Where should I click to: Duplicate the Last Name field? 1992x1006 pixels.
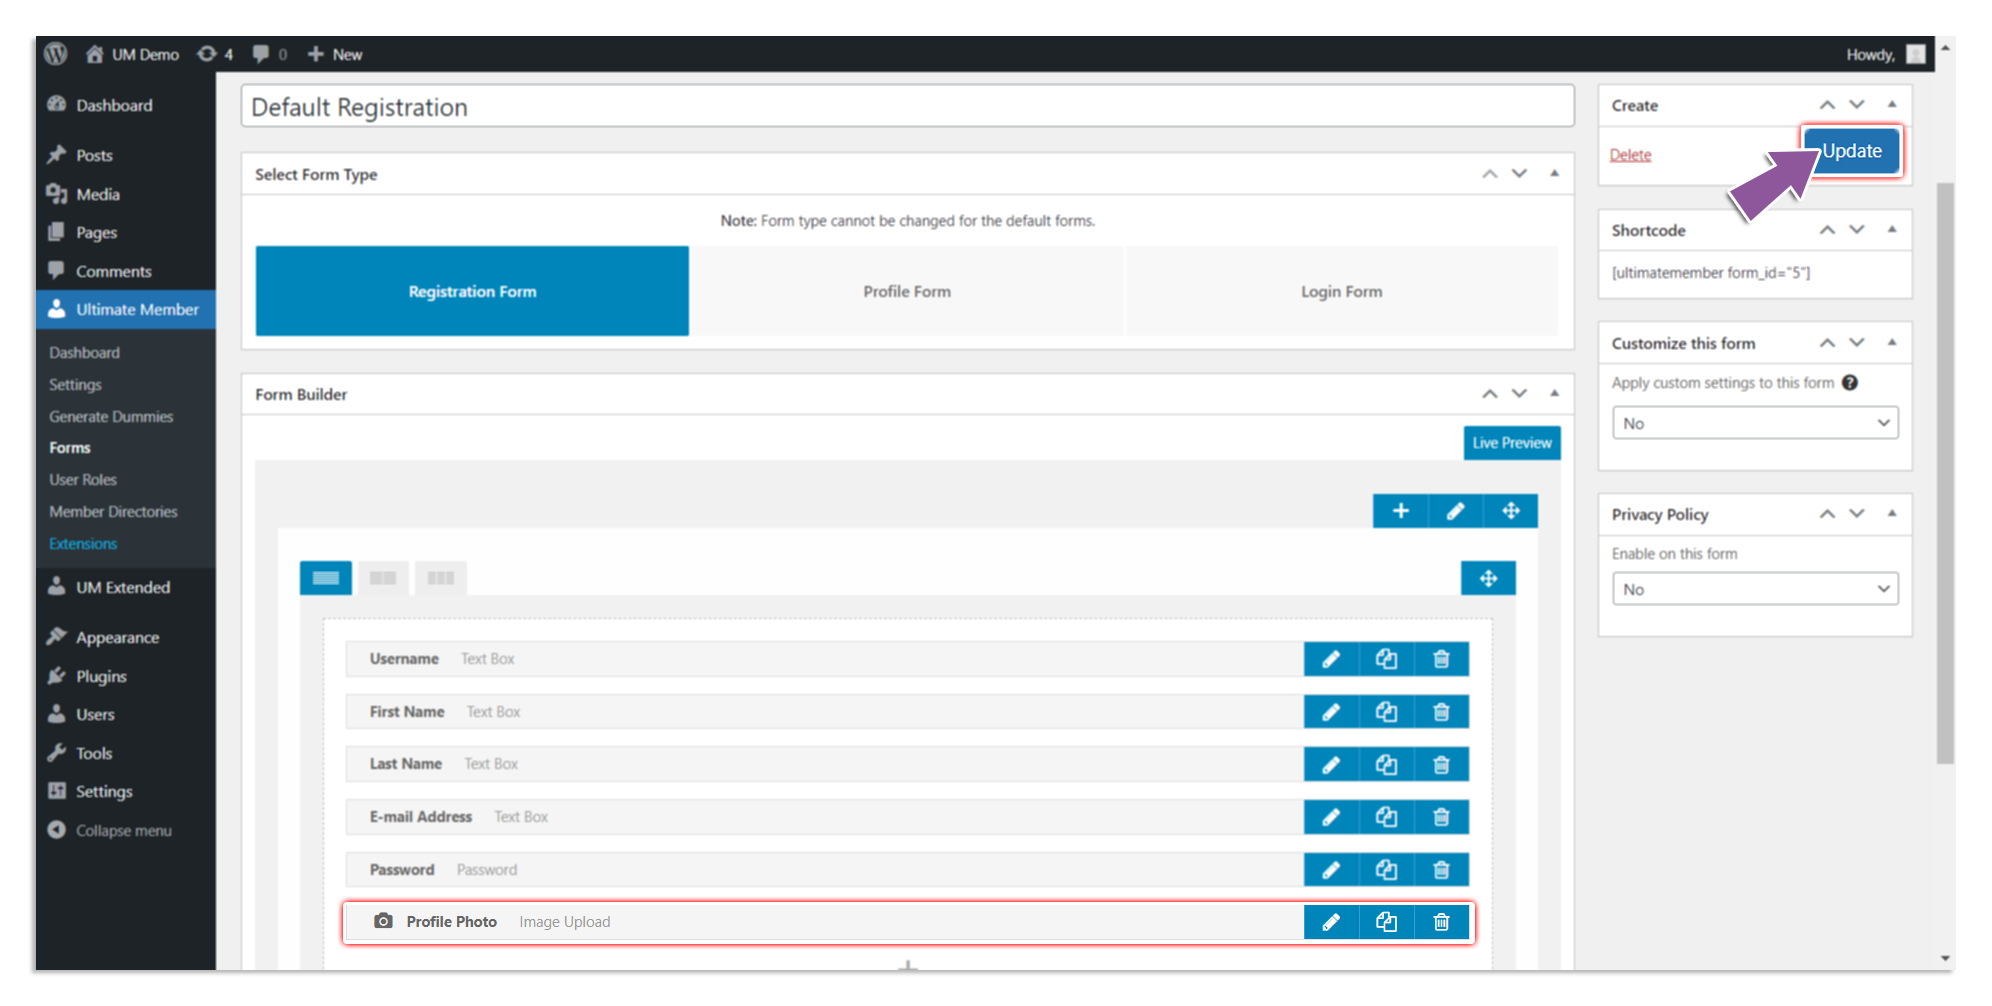1386,765
